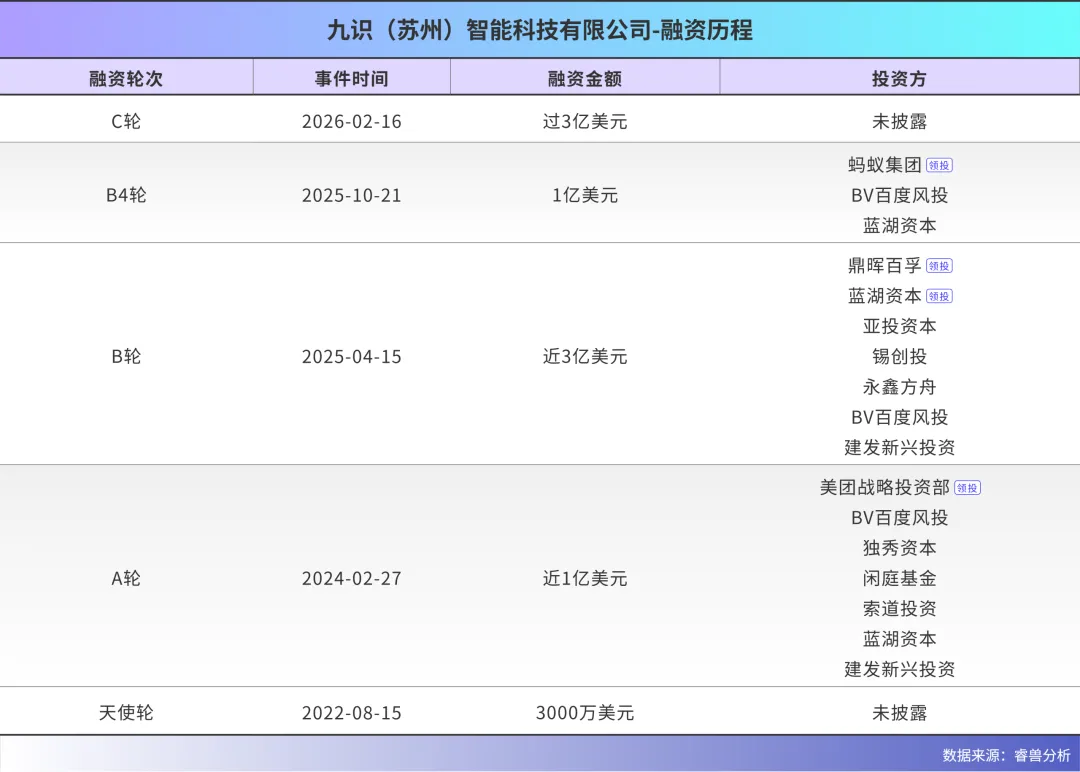Click investor 锡创投

click(900, 356)
